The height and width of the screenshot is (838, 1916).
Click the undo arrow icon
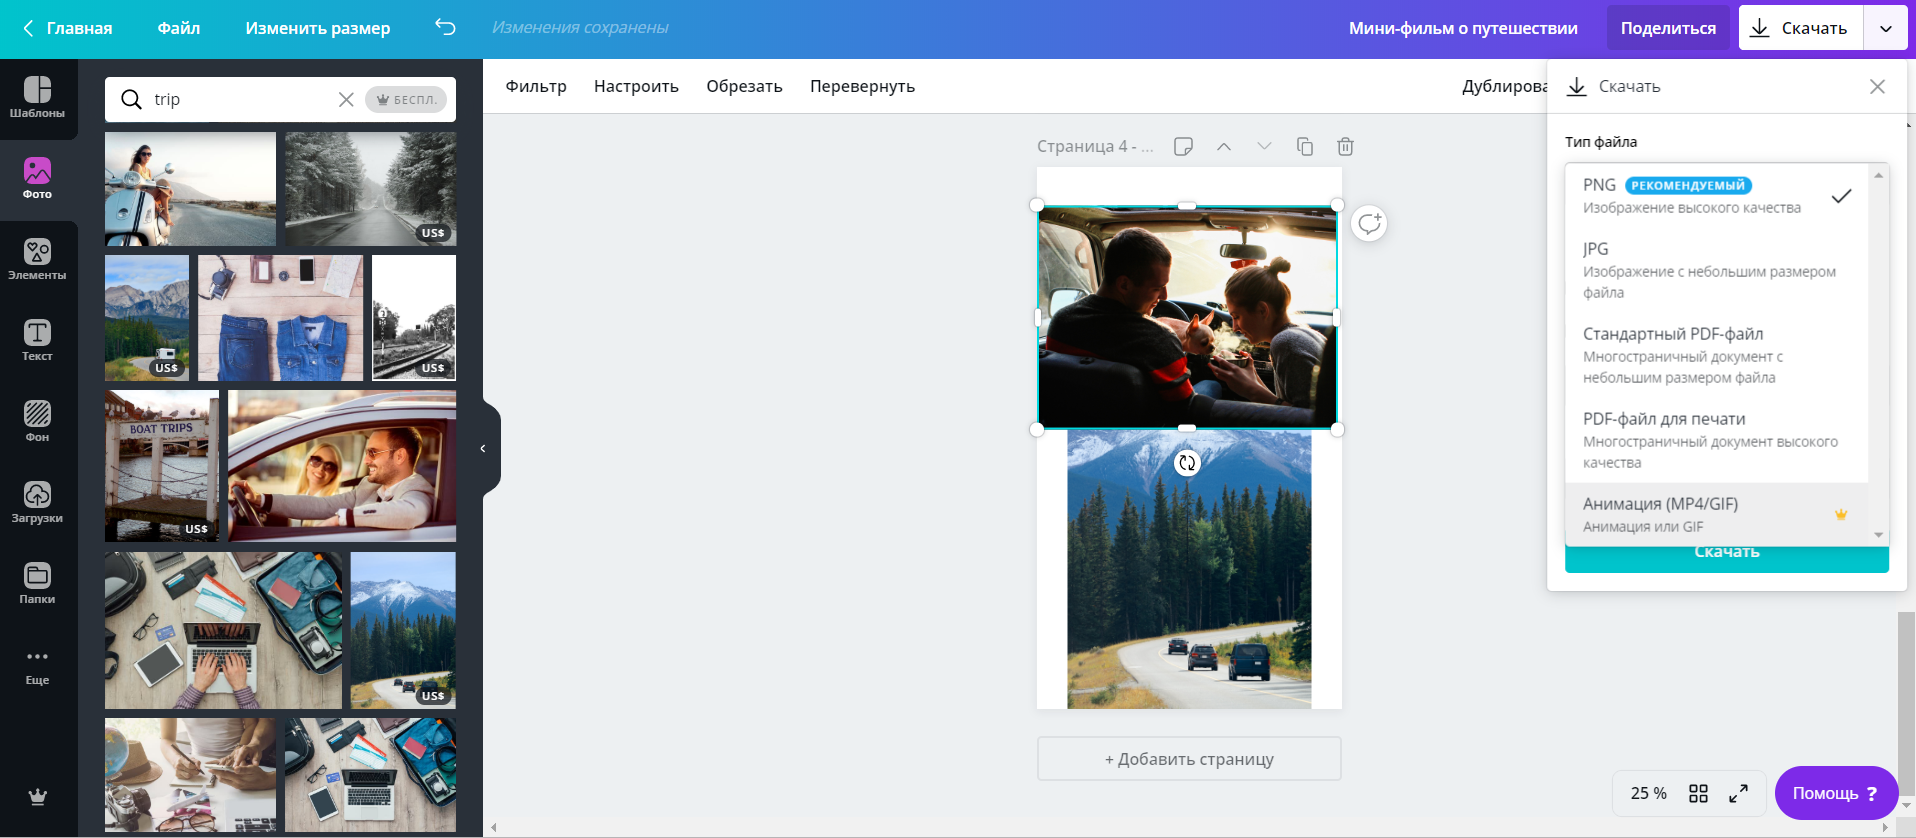[x=445, y=28]
